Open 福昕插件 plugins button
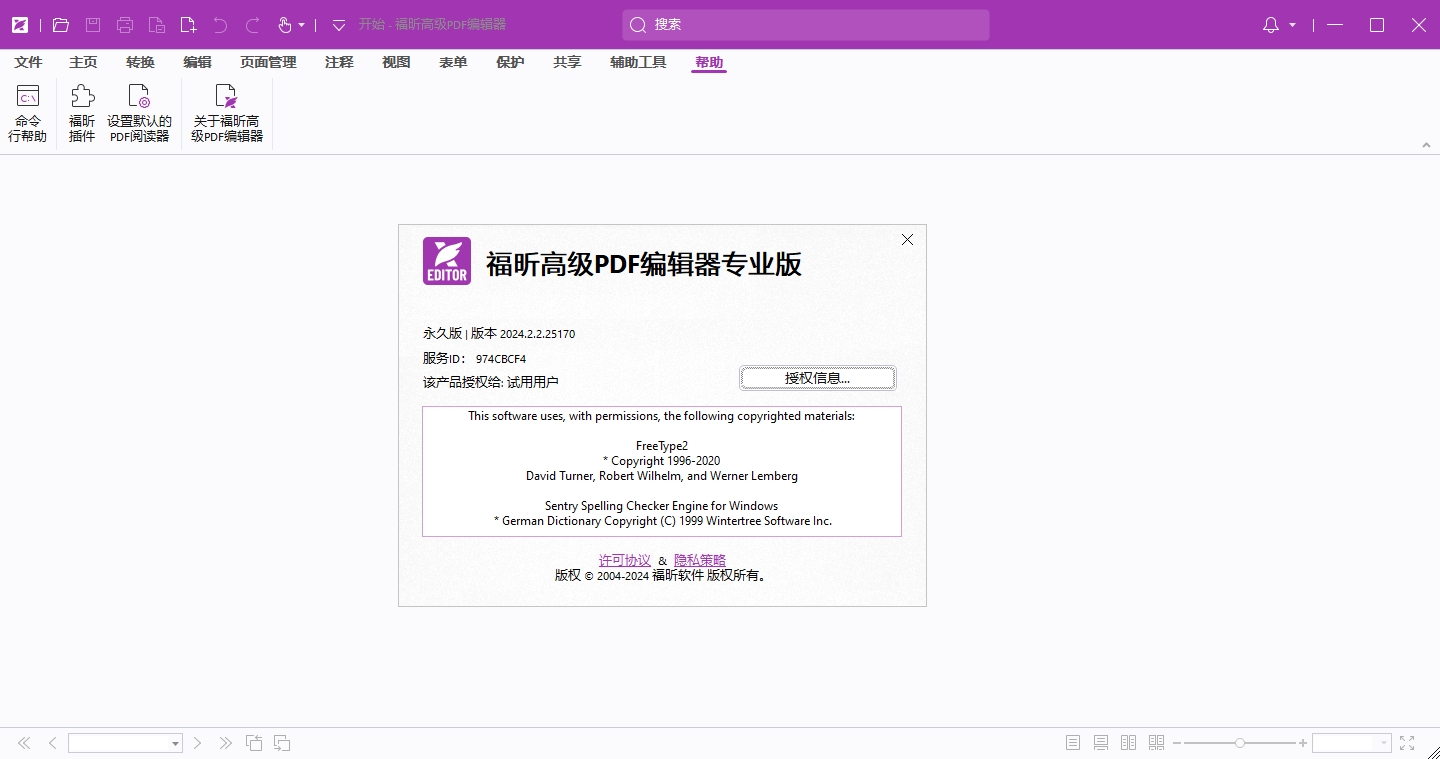Viewport: 1440px width, 759px height. click(x=82, y=113)
